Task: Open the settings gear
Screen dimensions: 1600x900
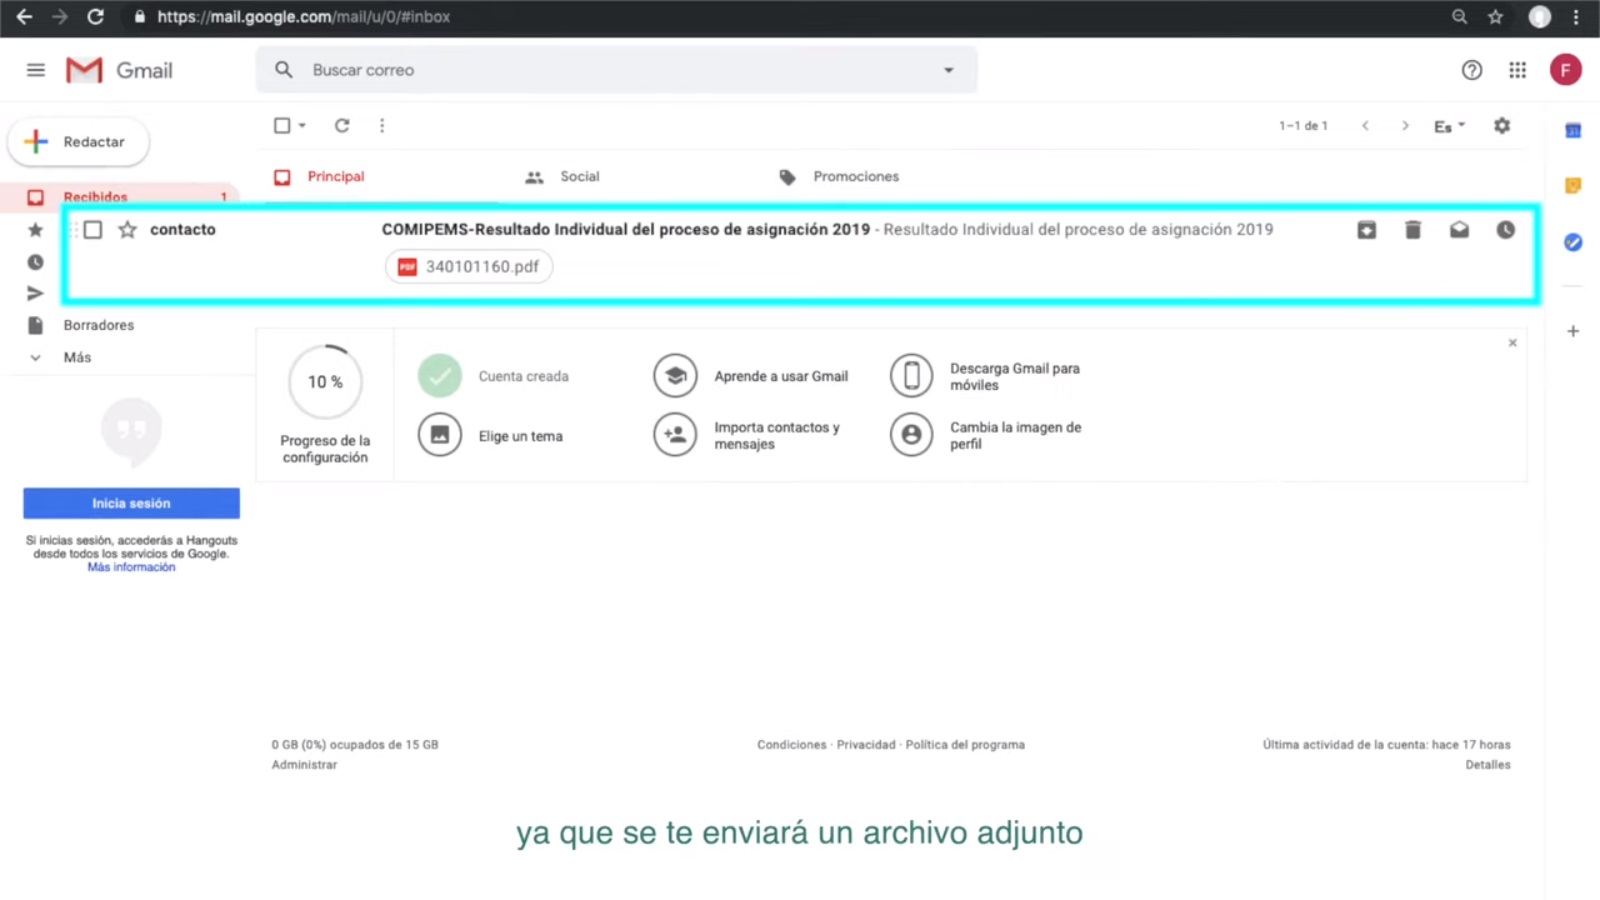Action: click(1502, 126)
